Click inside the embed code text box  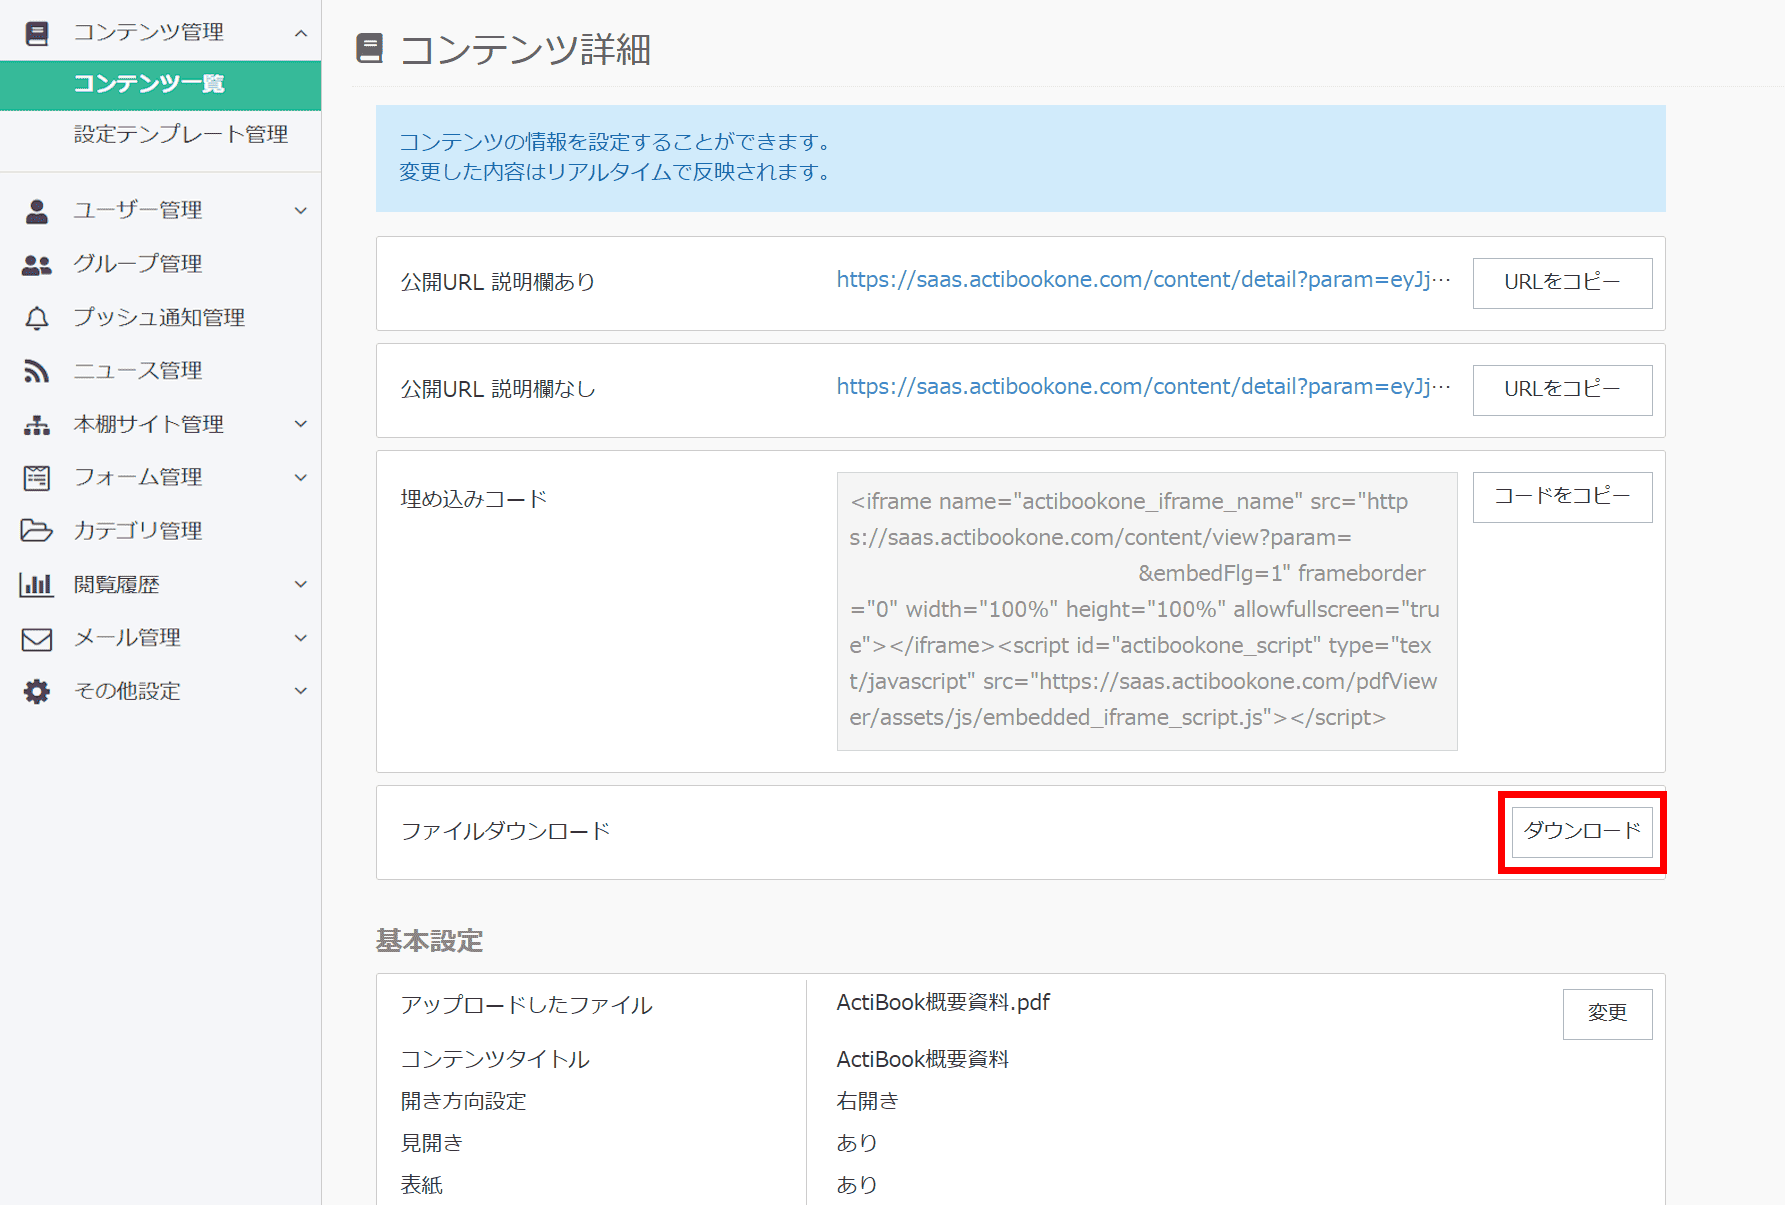(x=1146, y=610)
